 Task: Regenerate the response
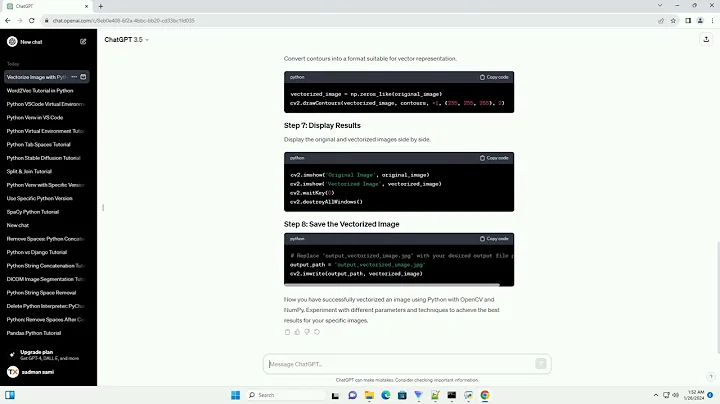pos(317,332)
